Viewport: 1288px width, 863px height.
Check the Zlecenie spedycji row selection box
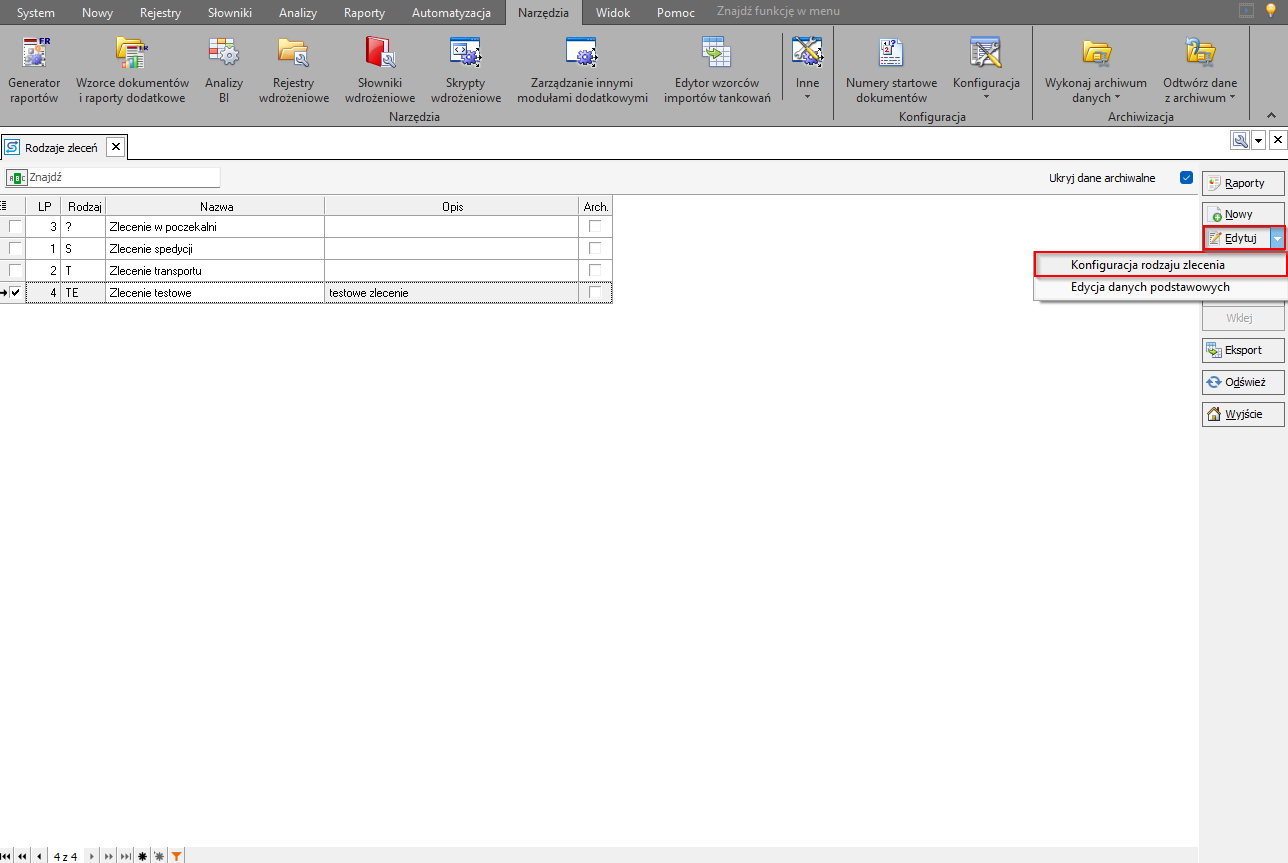(15, 248)
